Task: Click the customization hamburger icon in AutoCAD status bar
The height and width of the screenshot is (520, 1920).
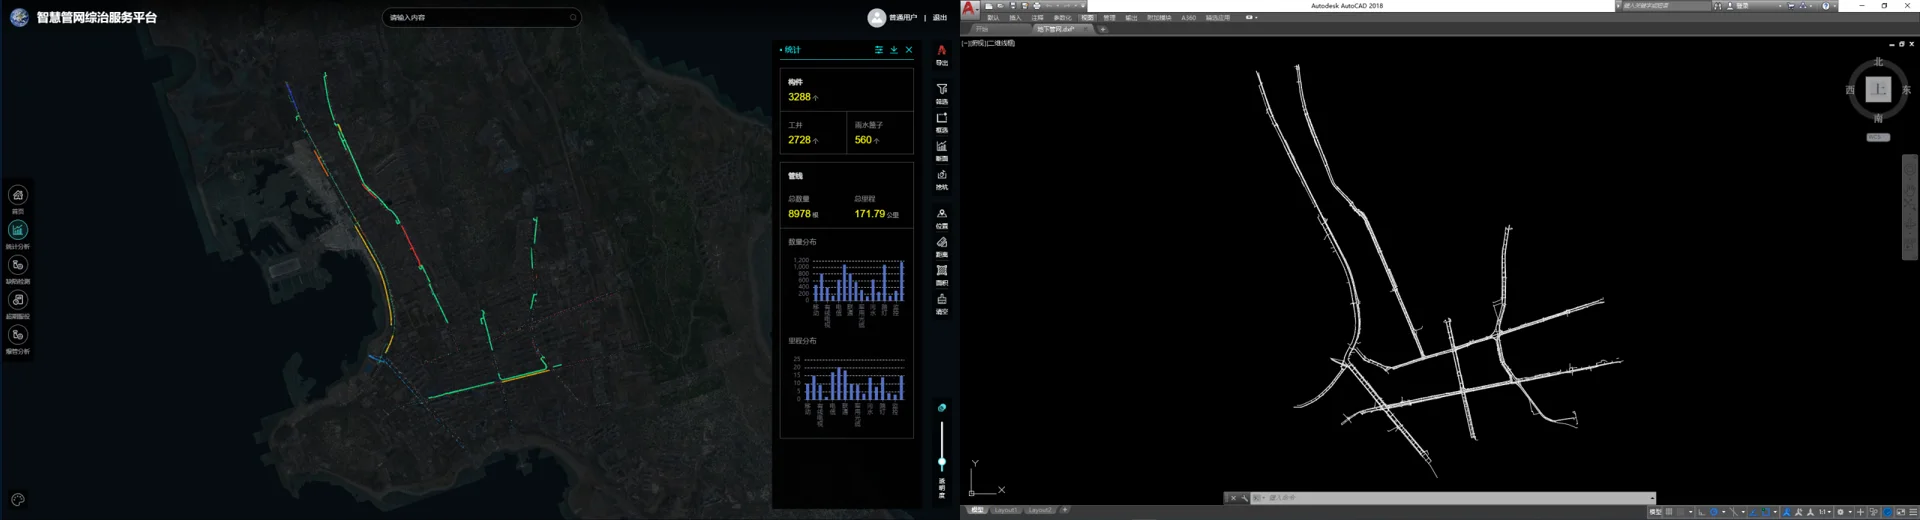Action: [1913, 512]
